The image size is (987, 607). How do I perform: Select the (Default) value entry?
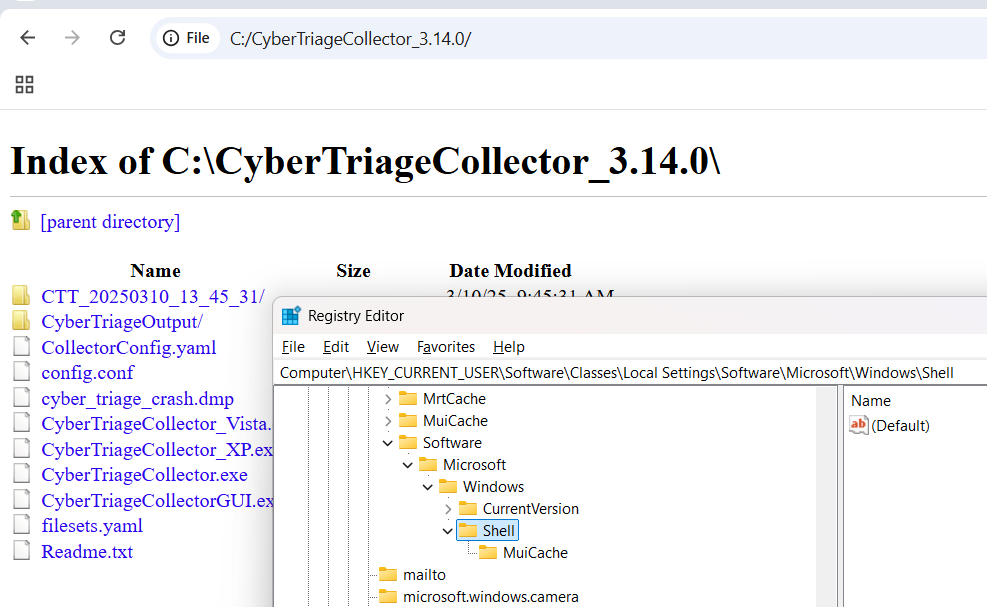pyautogui.click(x=900, y=426)
